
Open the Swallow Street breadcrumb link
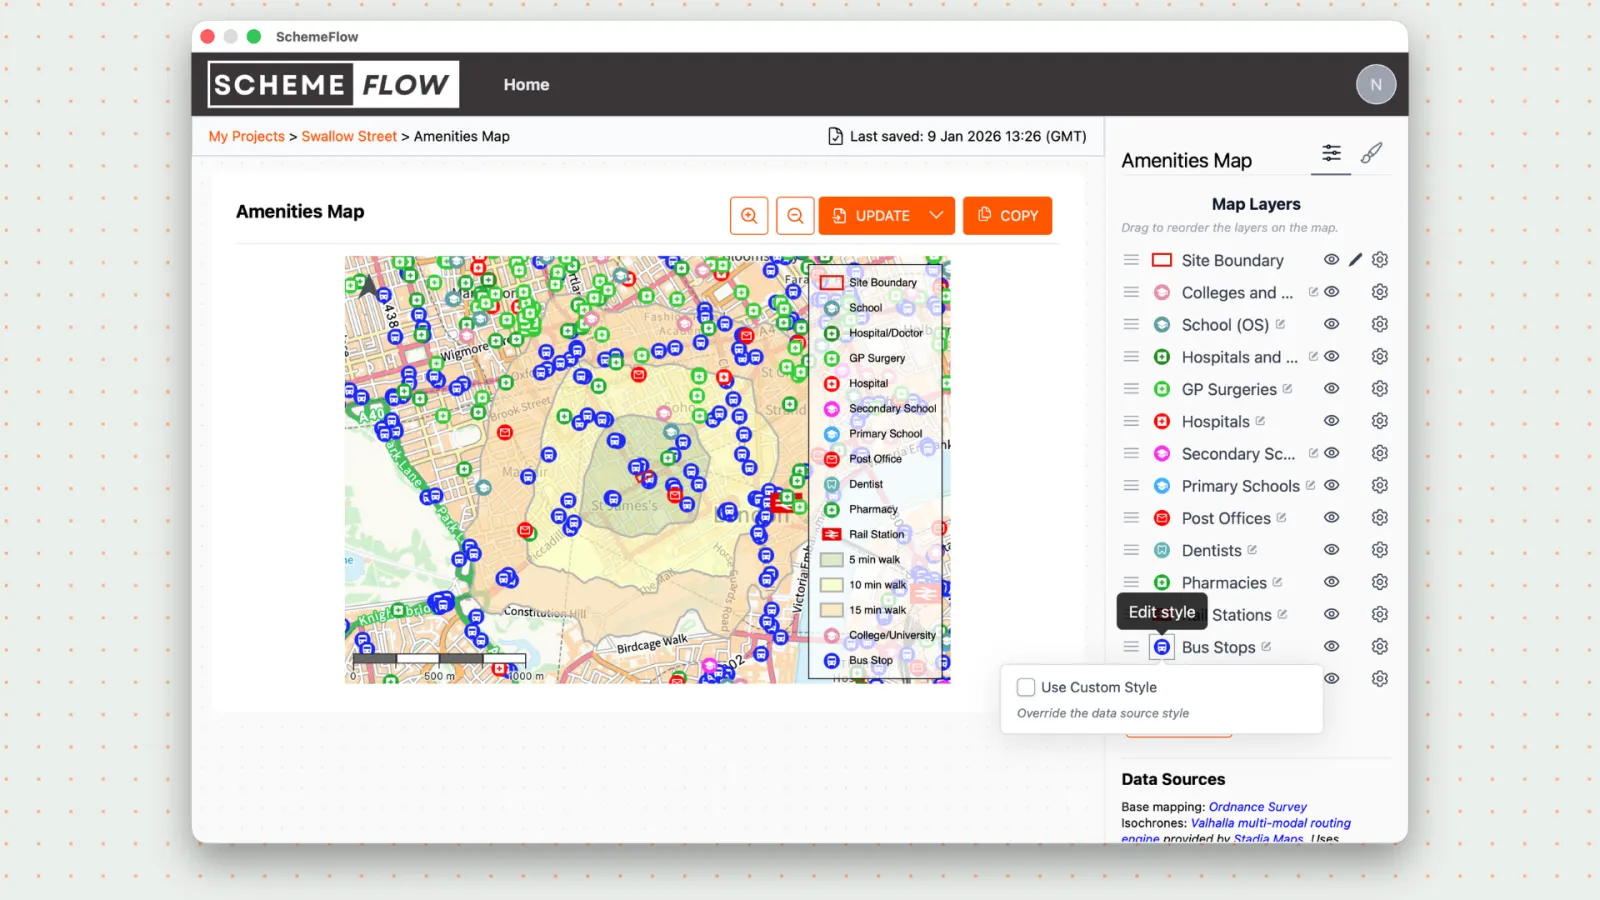(349, 136)
